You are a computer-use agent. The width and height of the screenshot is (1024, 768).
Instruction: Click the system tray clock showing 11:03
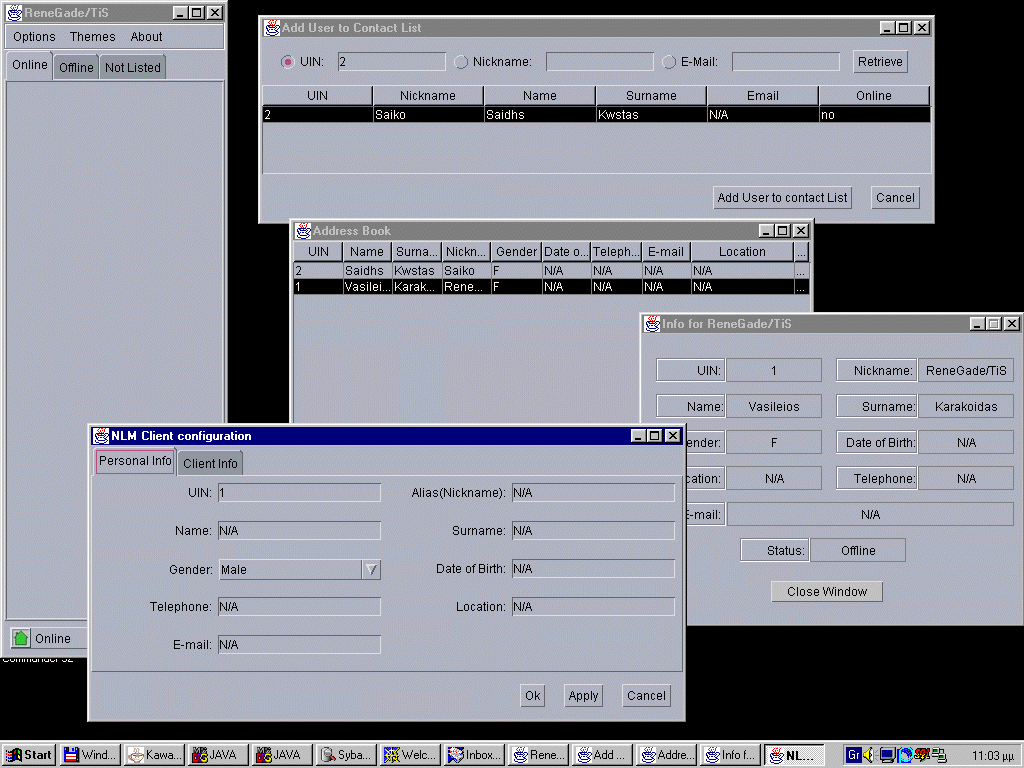pos(993,756)
